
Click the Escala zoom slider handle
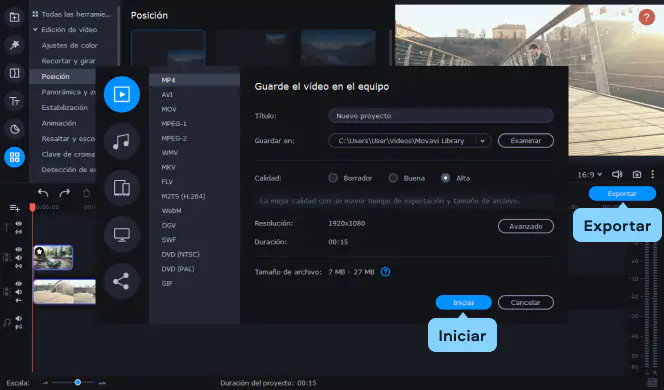77,382
